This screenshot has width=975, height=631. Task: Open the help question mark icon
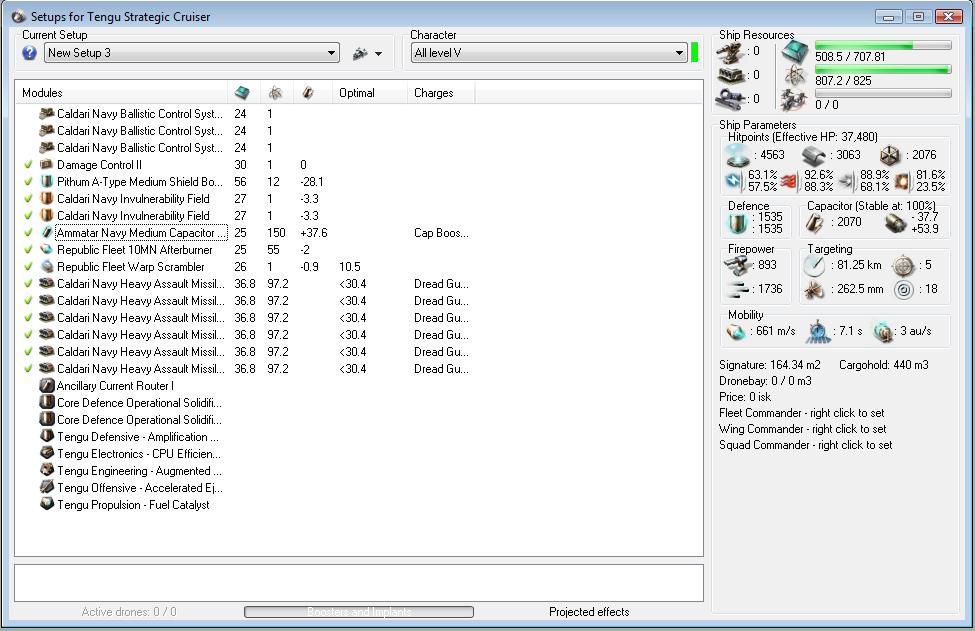(x=29, y=53)
